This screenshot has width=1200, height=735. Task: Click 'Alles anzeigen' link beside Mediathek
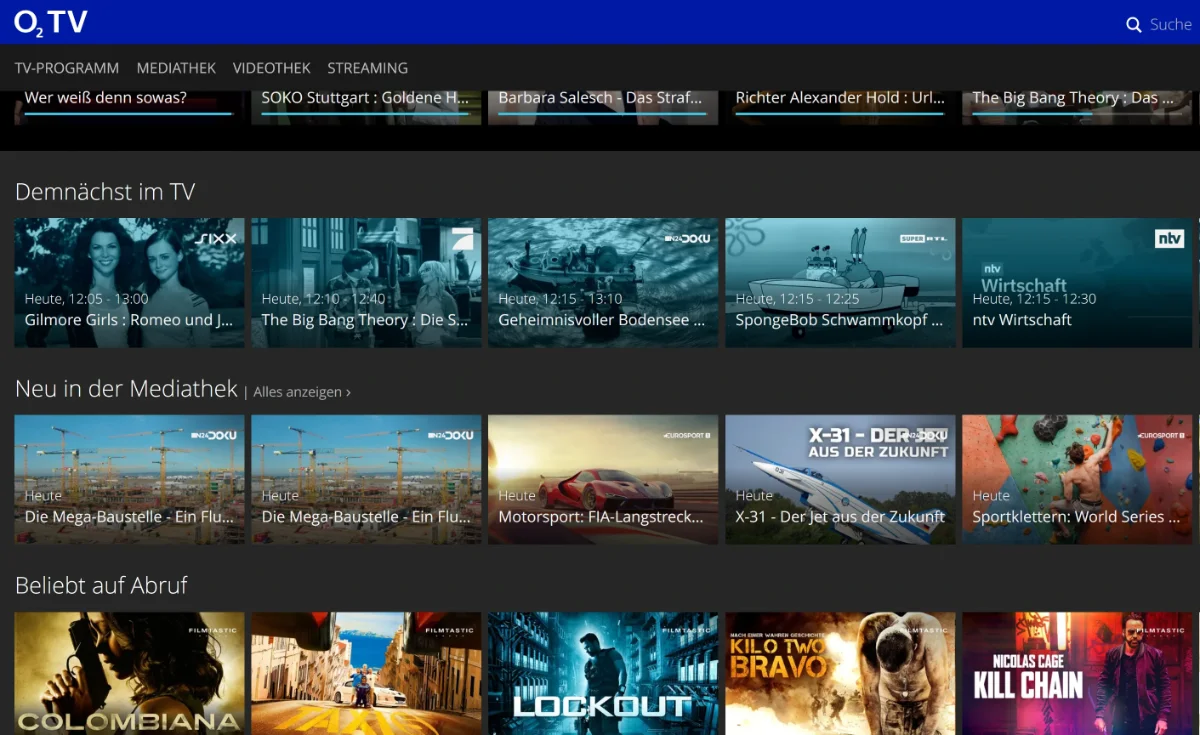(302, 392)
